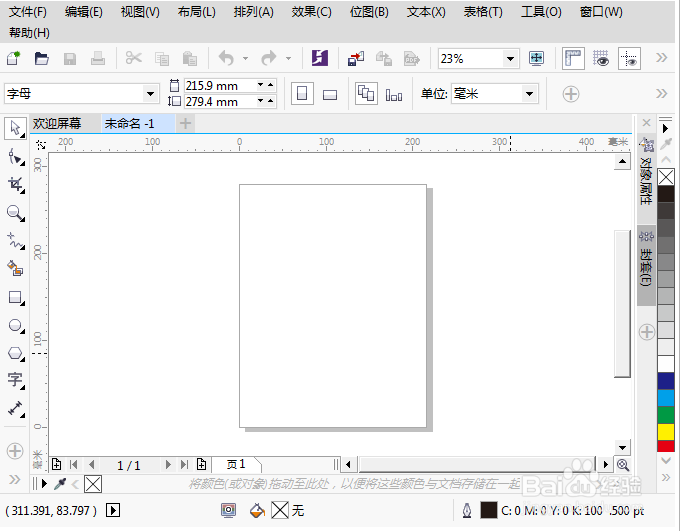This screenshot has height=531, width=680.
Task: Click the page height field 279.4 mm
Action: pos(219,102)
